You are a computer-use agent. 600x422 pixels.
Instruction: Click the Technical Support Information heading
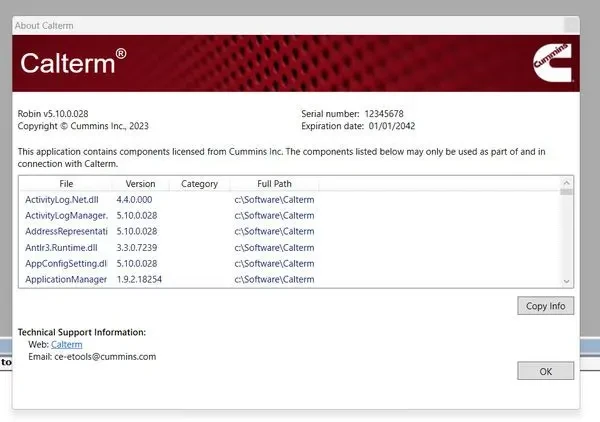coord(82,332)
